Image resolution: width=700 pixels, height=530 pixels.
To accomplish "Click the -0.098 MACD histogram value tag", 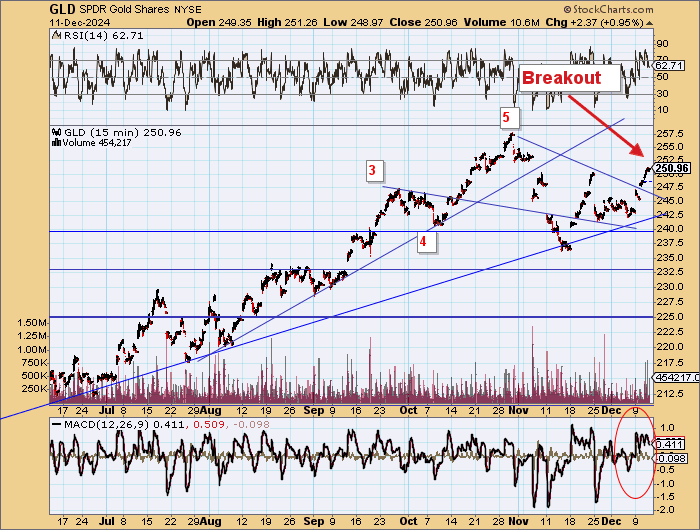I will click(669, 458).
